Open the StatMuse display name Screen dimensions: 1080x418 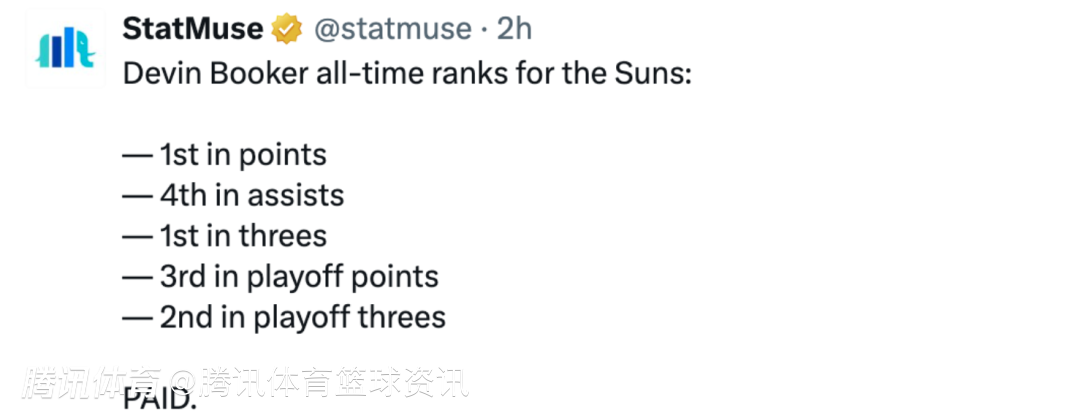click(193, 29)
